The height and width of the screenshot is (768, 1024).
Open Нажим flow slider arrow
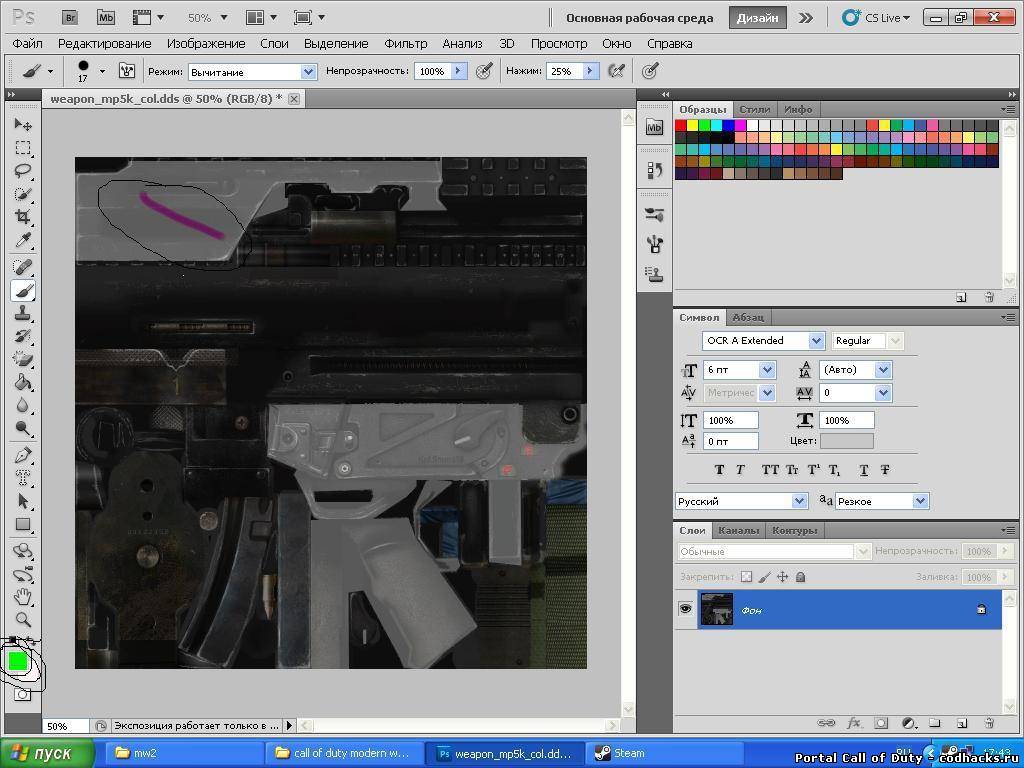coord(590,71)
